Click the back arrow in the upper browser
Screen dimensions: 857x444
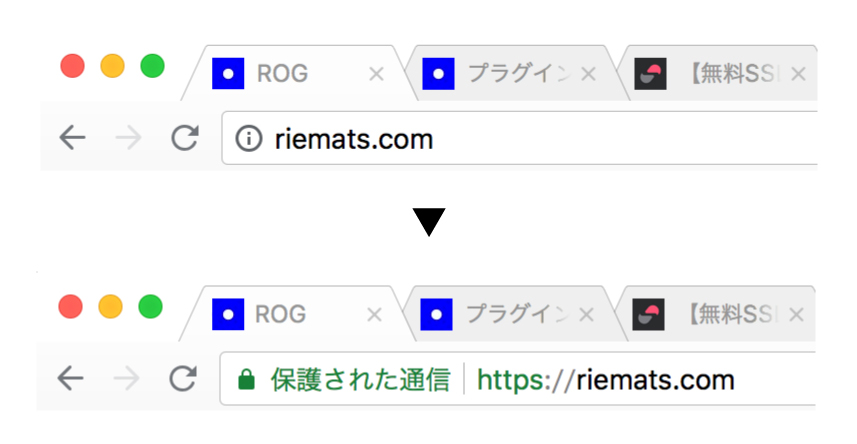pos(72,138)
